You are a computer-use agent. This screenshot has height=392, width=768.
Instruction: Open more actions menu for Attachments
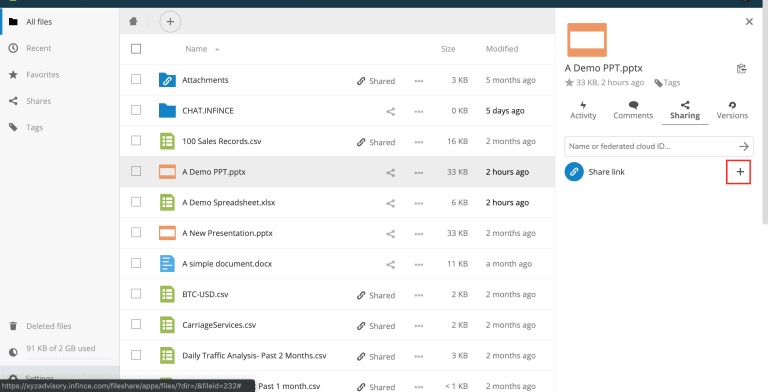click(419, 81)
